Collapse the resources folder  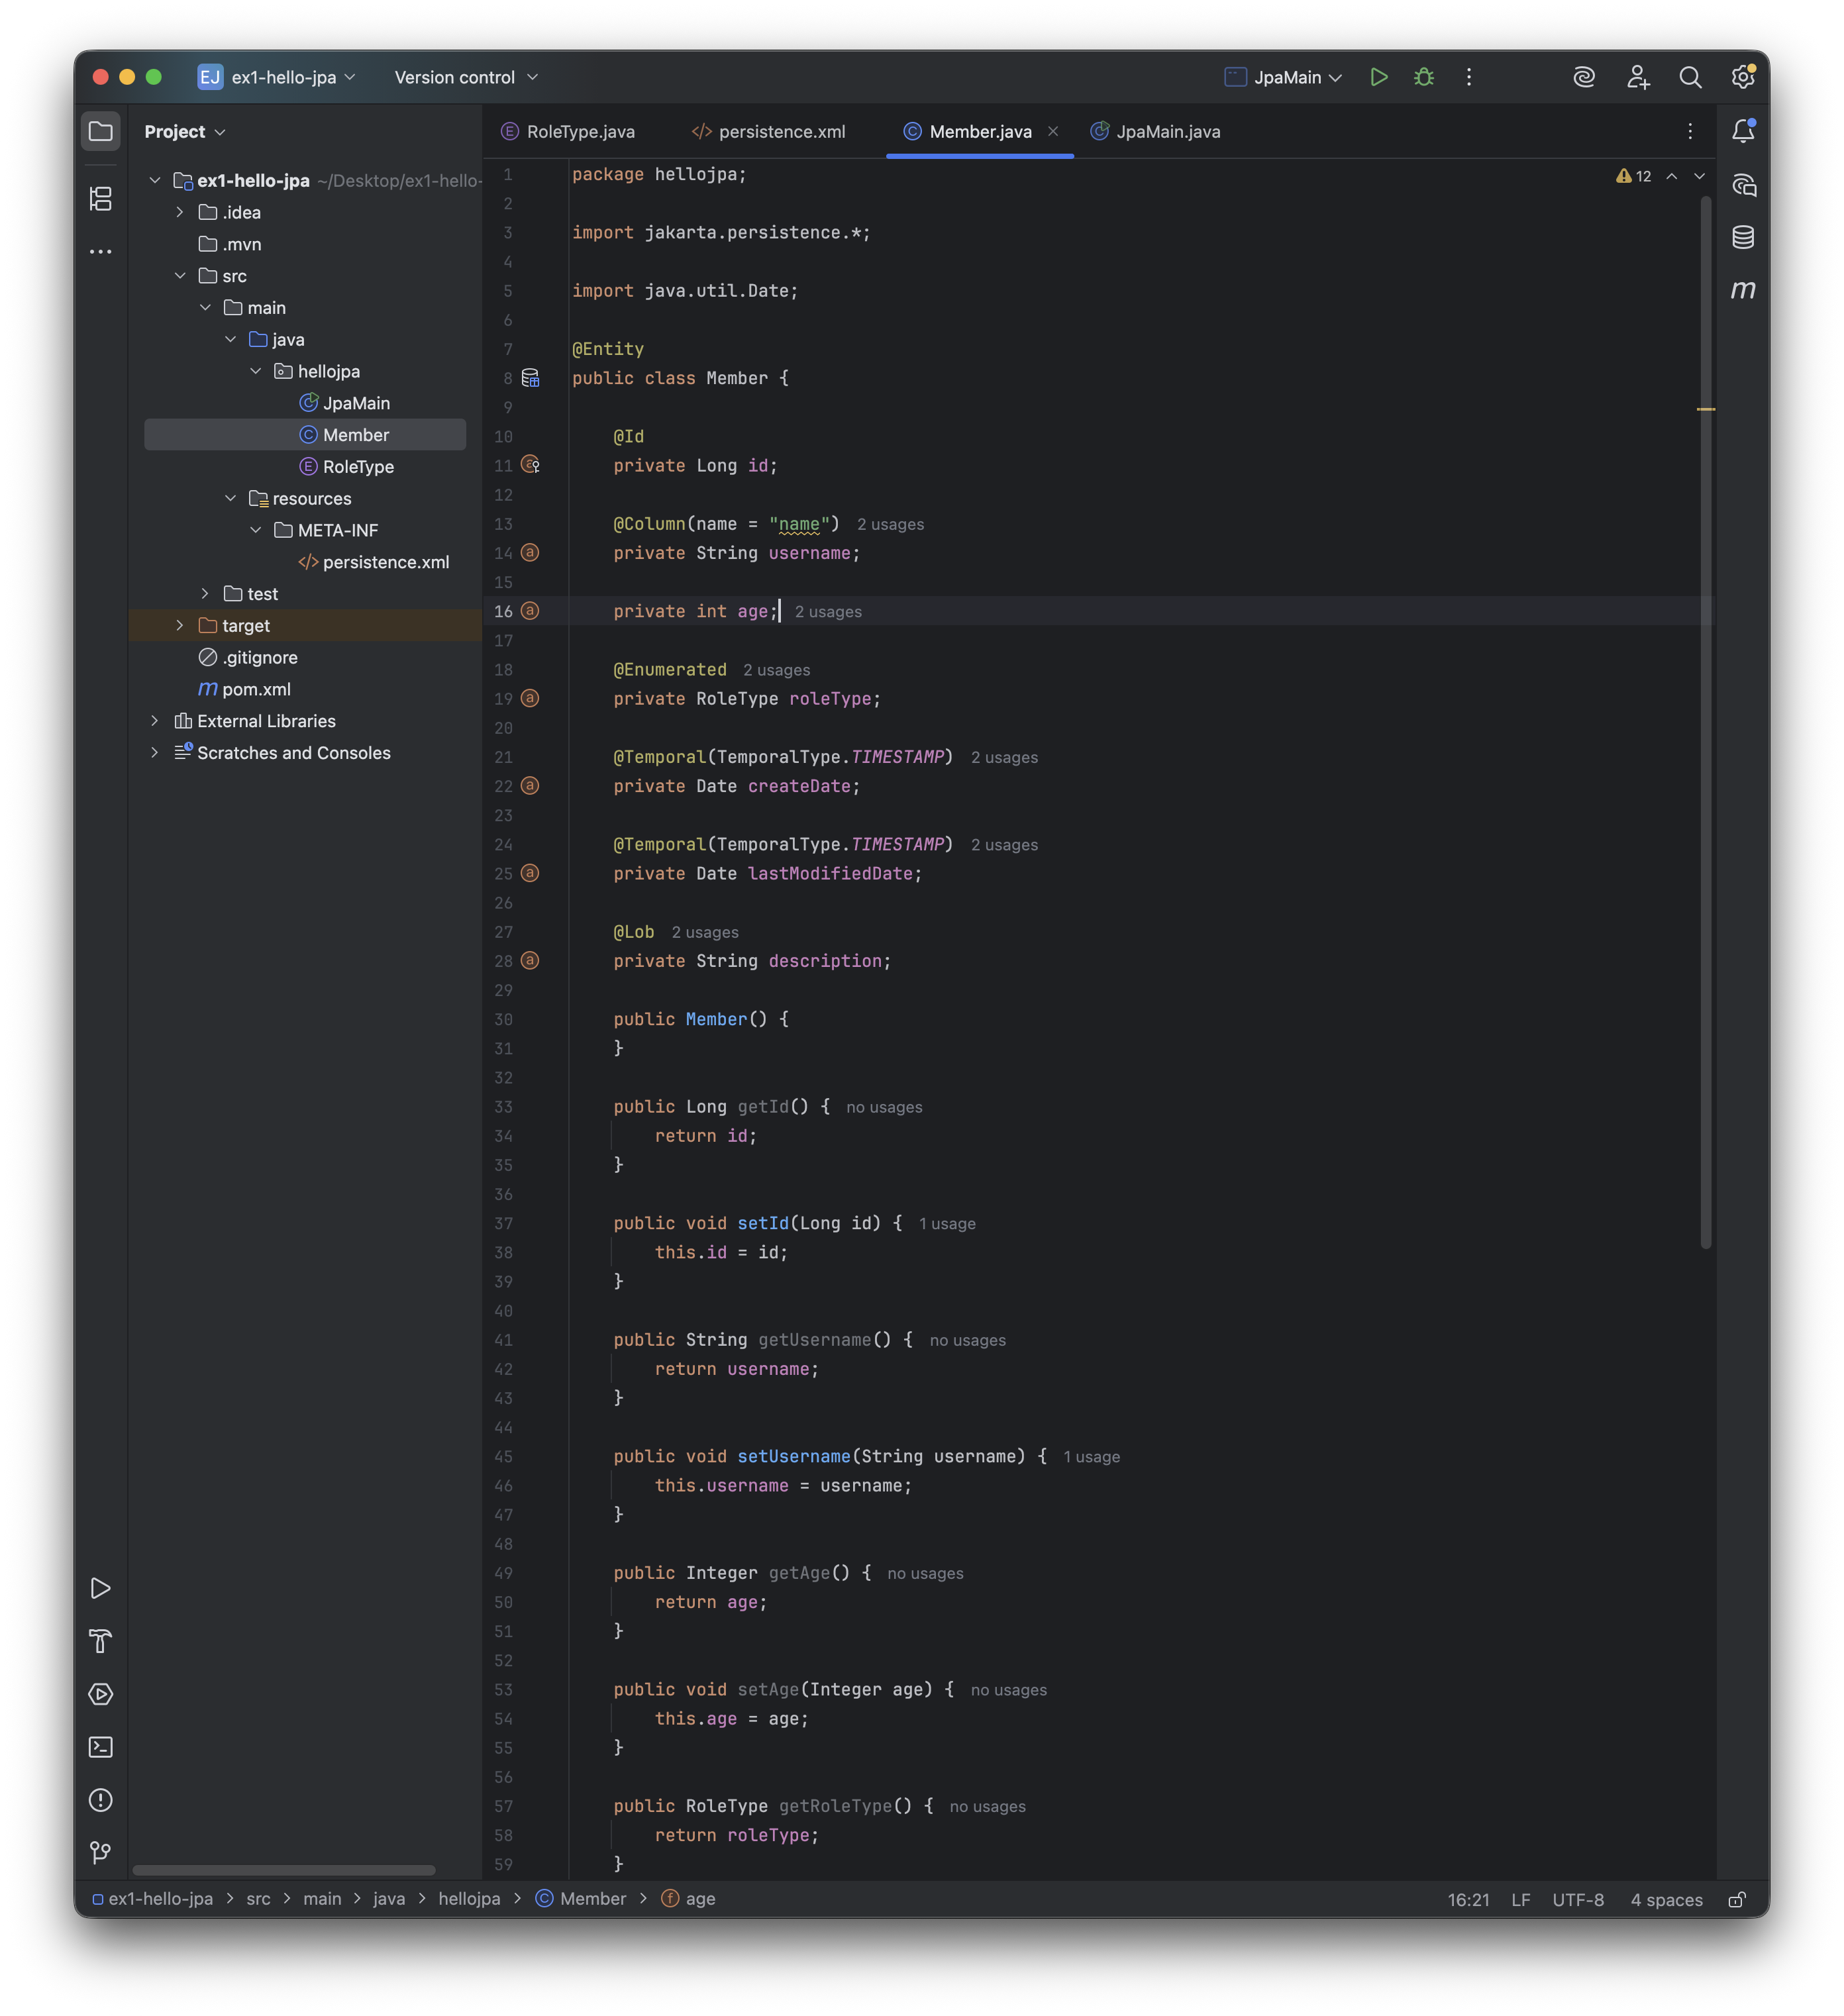231,498
